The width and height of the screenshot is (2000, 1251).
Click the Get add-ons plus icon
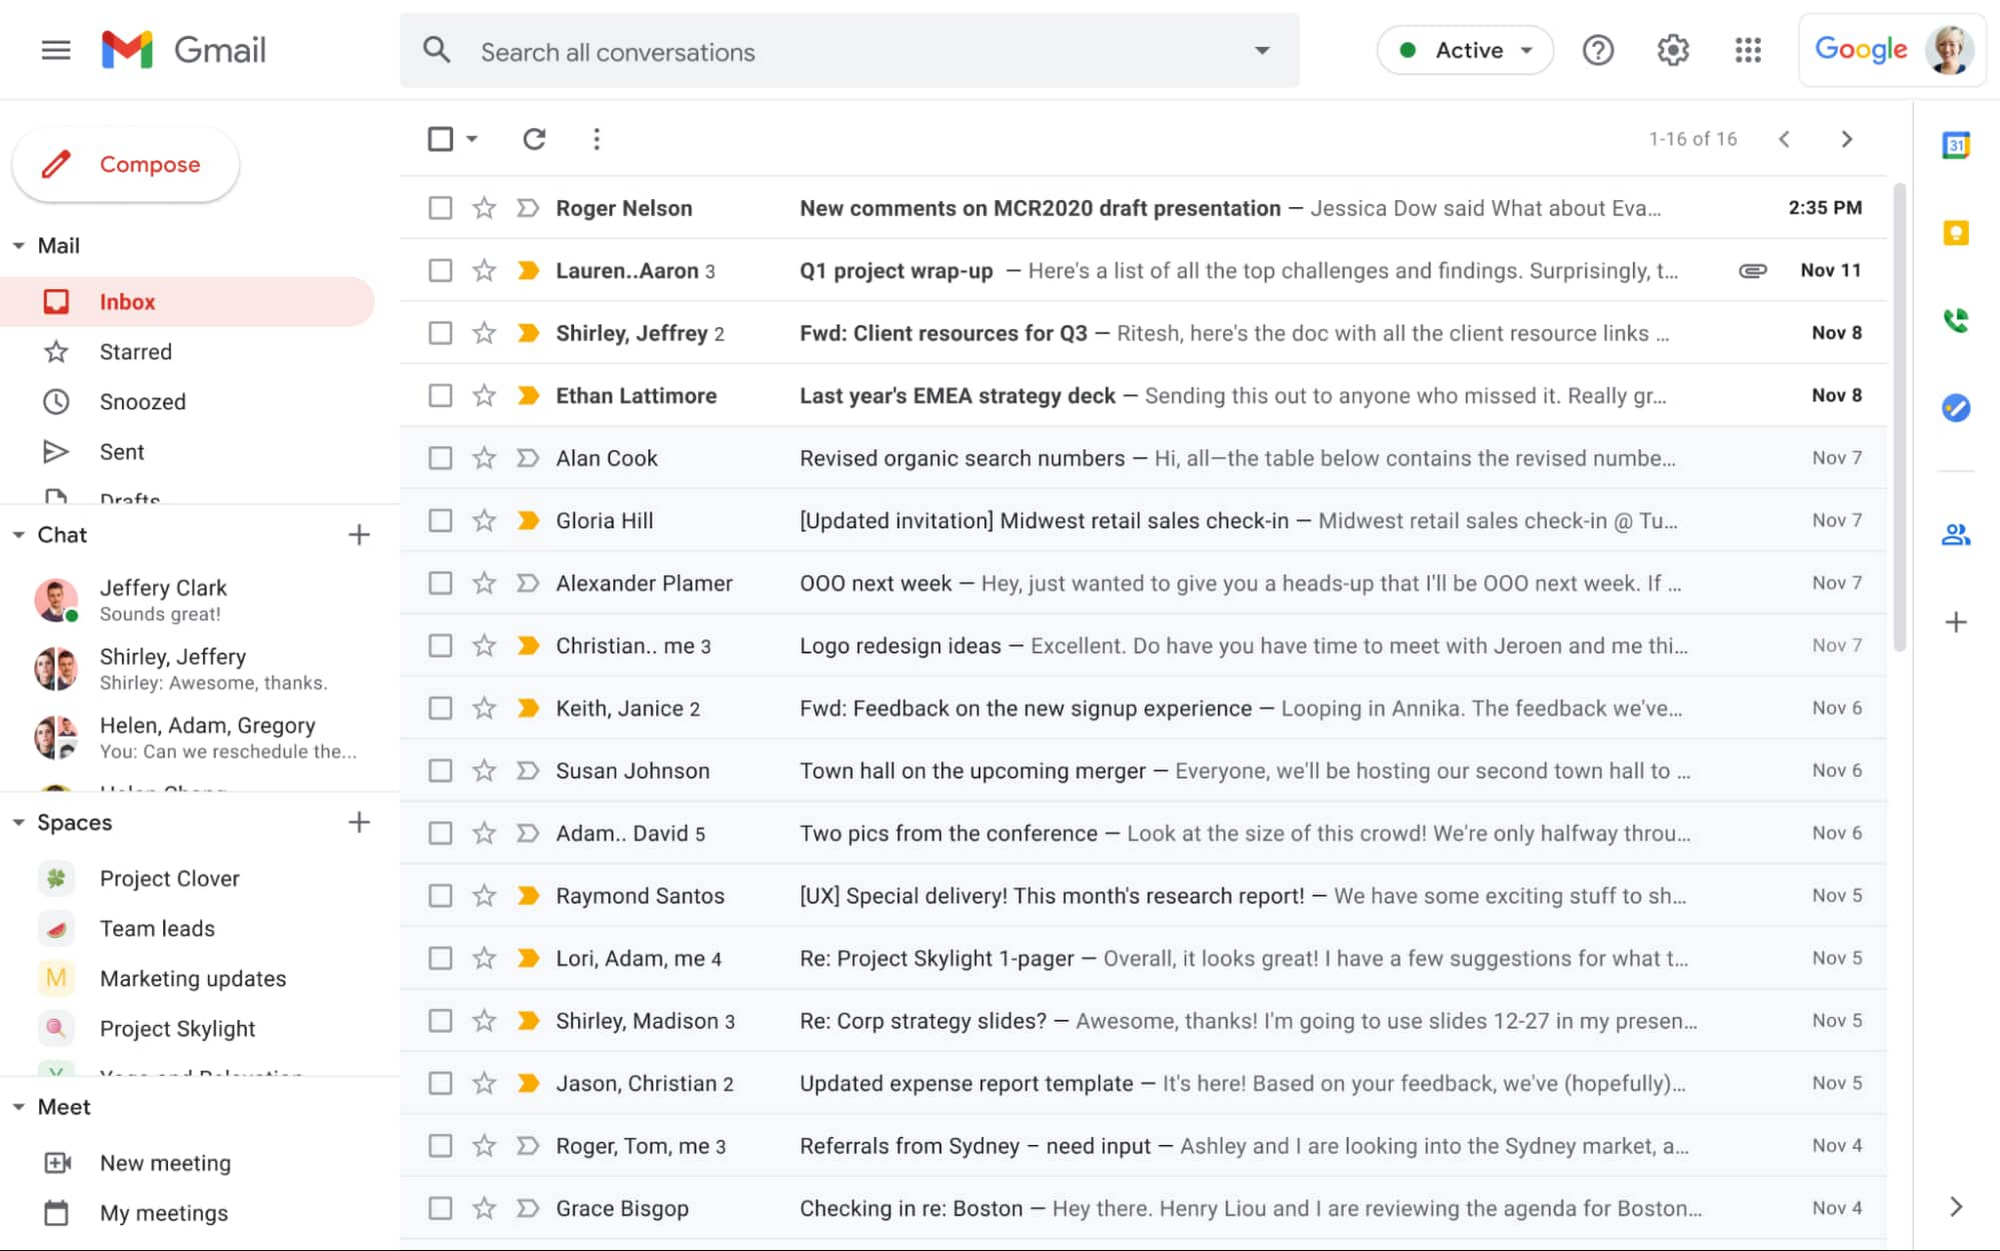1956,622
